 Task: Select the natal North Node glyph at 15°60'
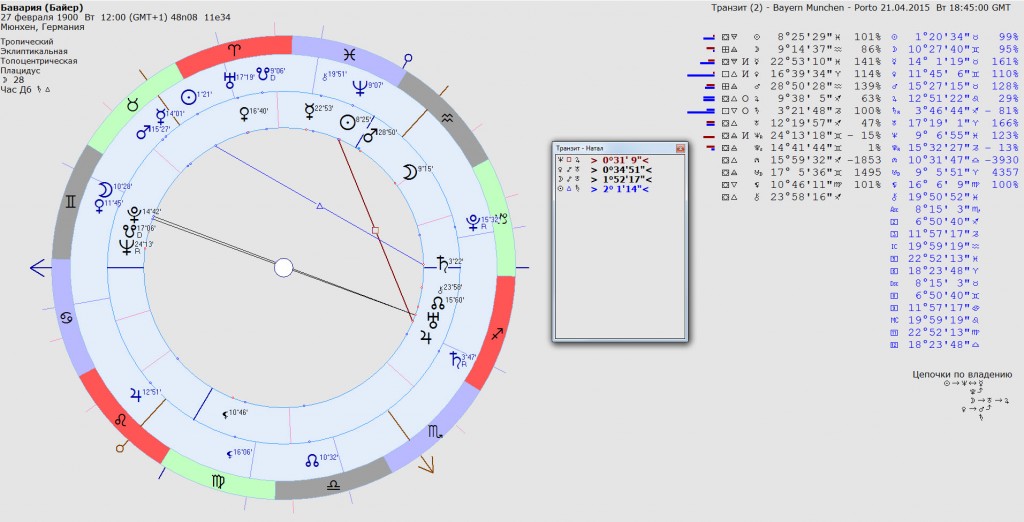438,304
